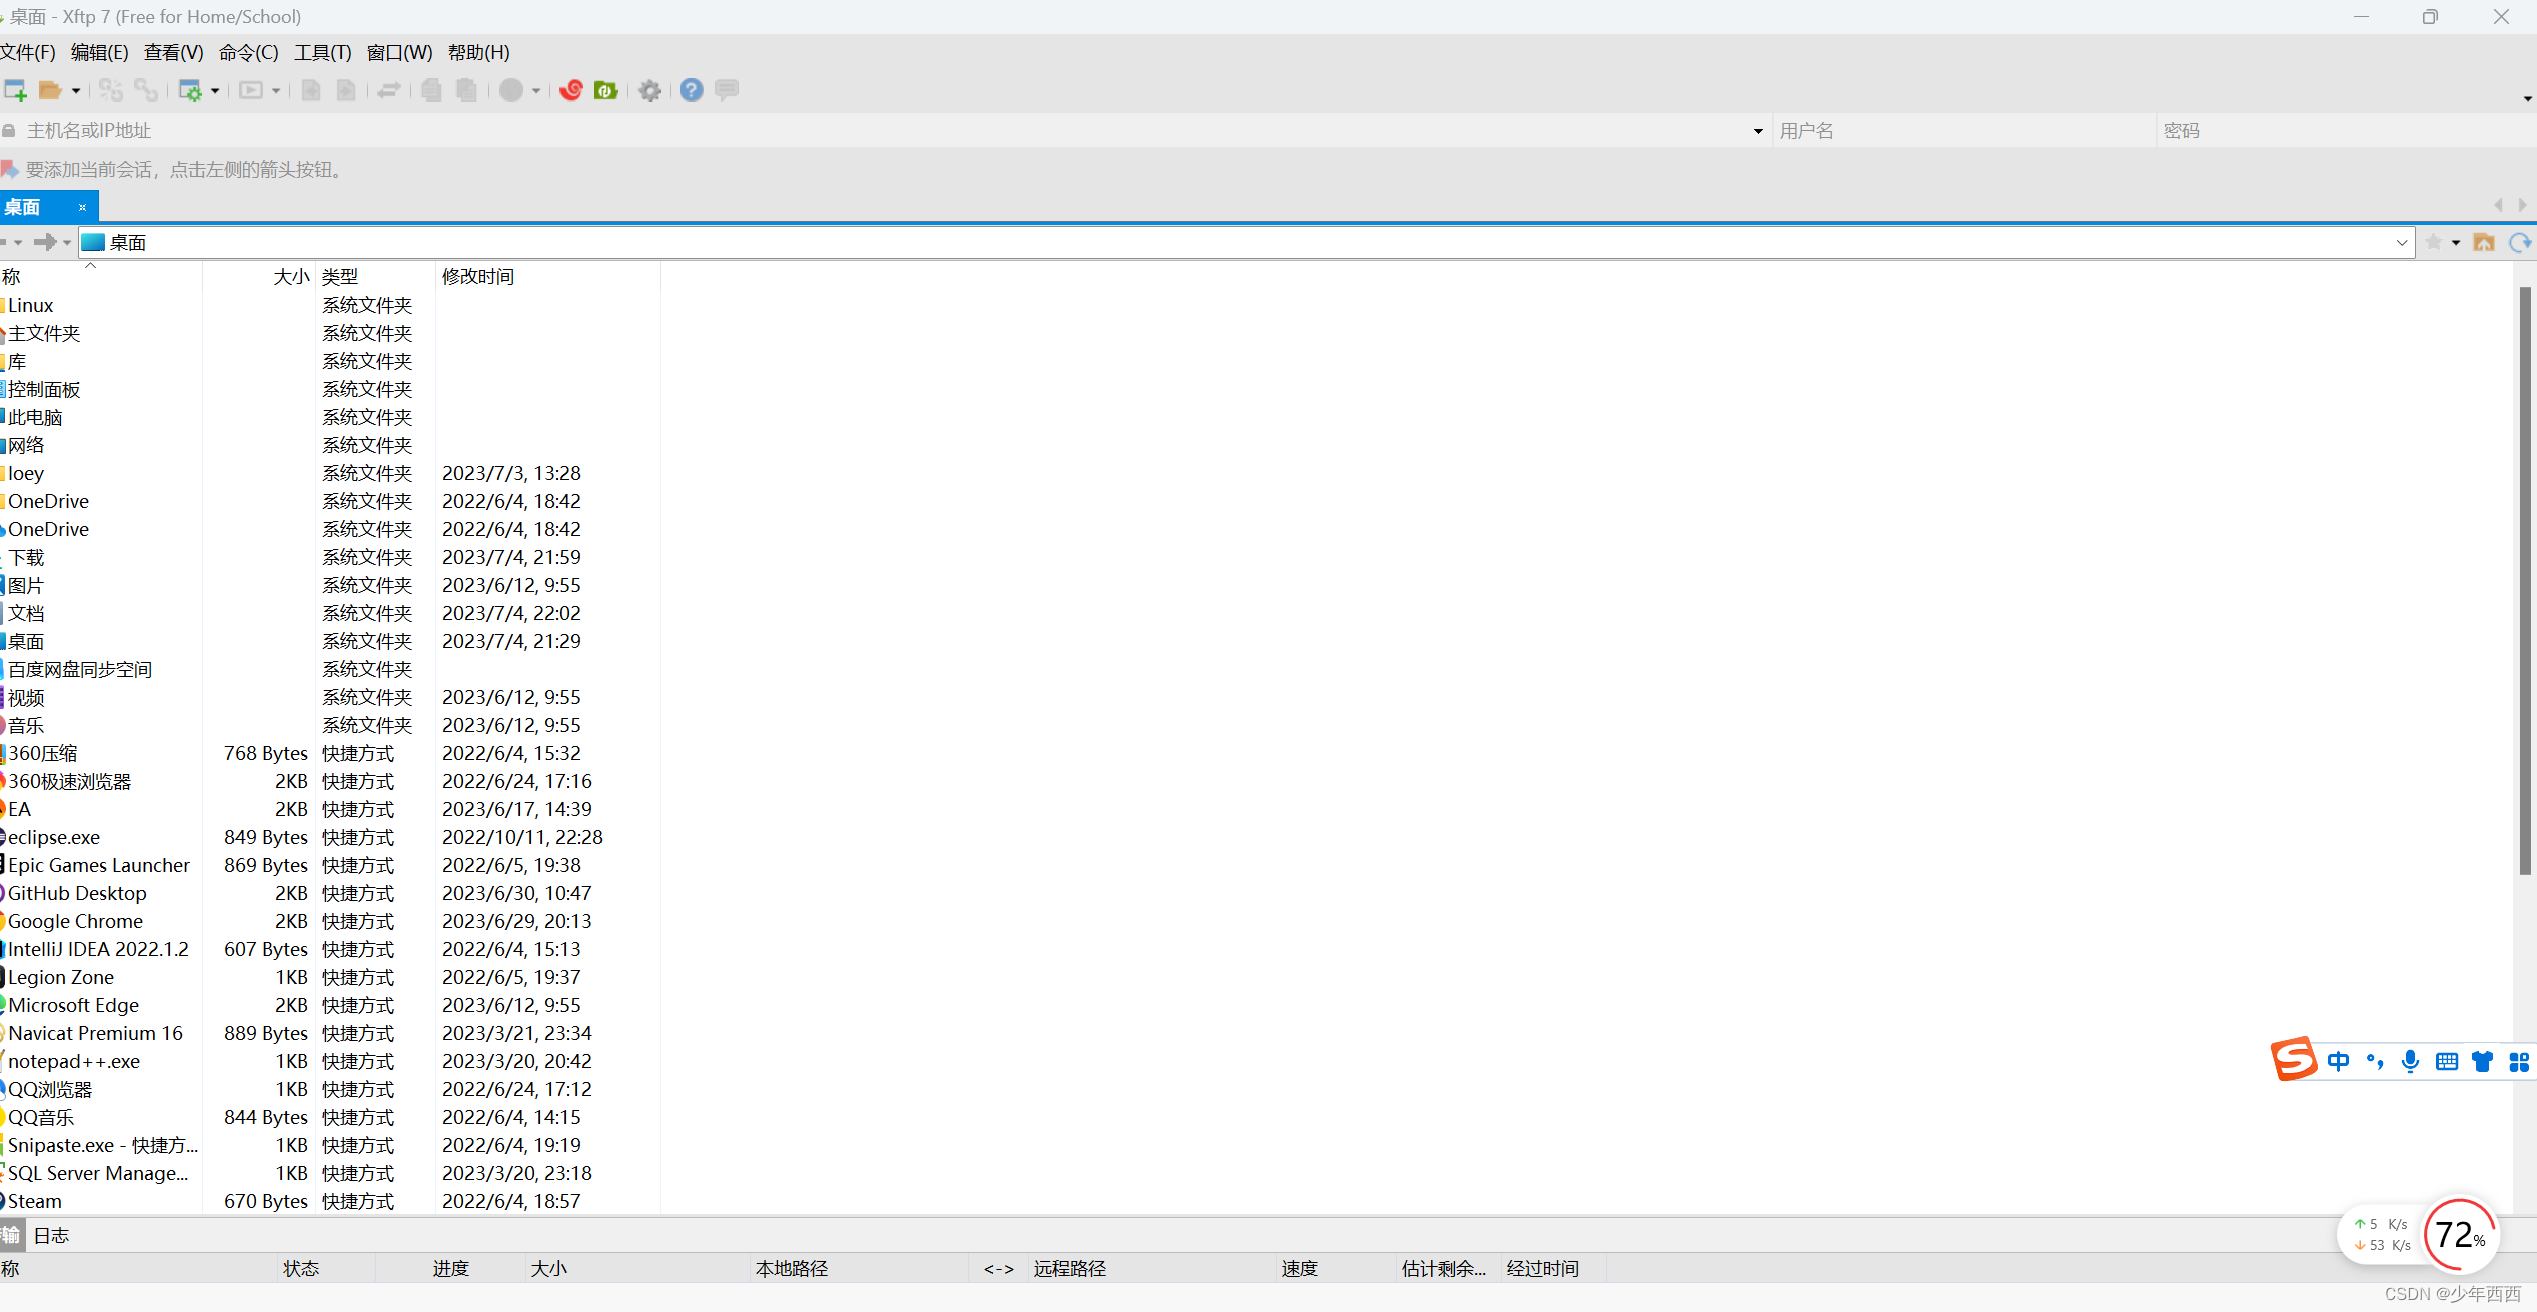Sort files by 大小 column header
This screenshot has width=2537, height=1312.
[x=259, y=276]
